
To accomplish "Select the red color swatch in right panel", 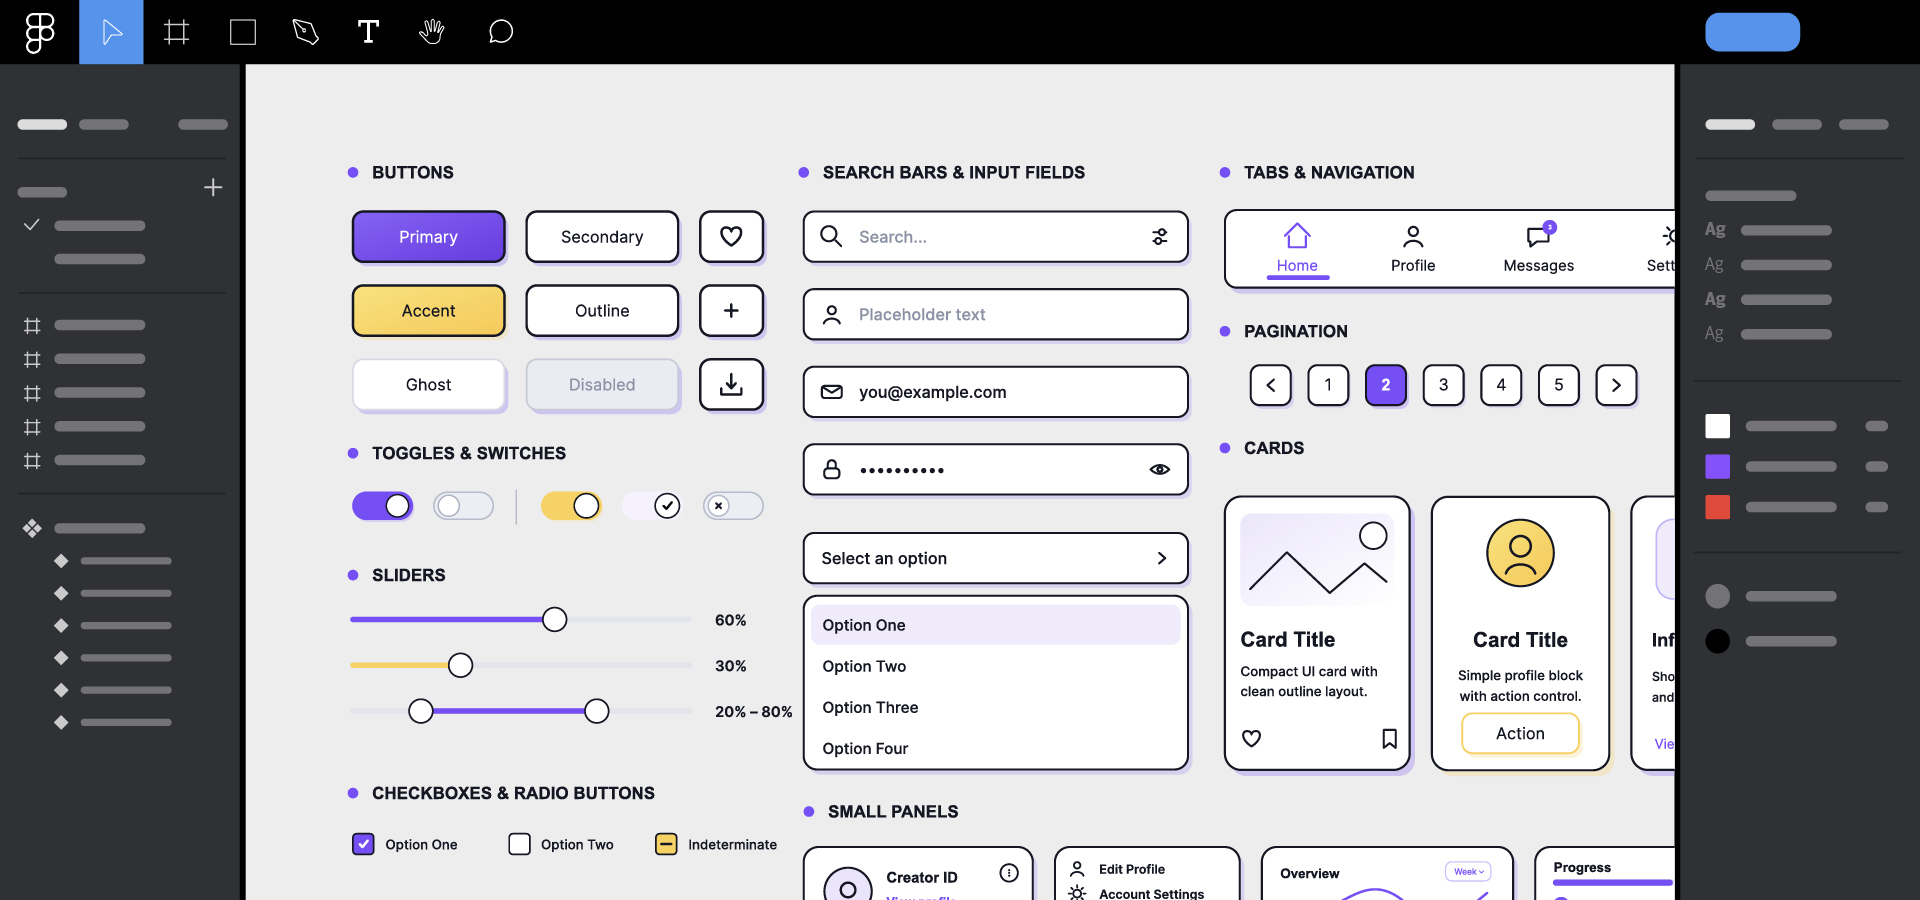I will [x=1717, y=507].
